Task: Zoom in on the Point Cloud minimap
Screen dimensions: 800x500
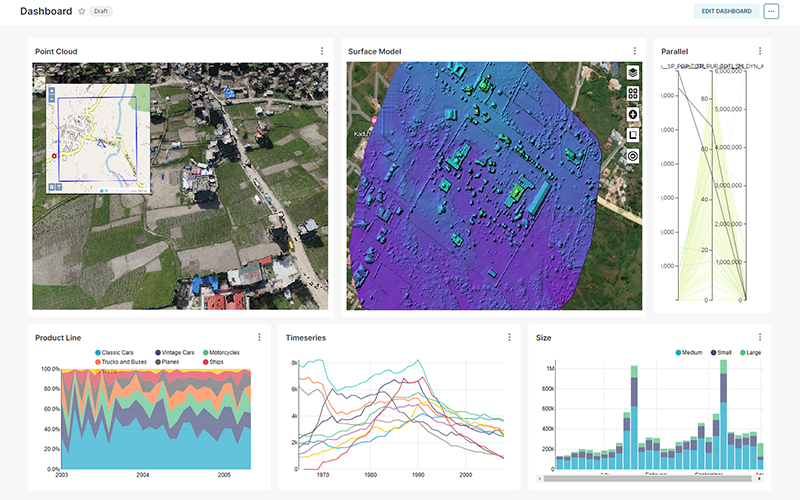Action: click(x=52, y=91)
